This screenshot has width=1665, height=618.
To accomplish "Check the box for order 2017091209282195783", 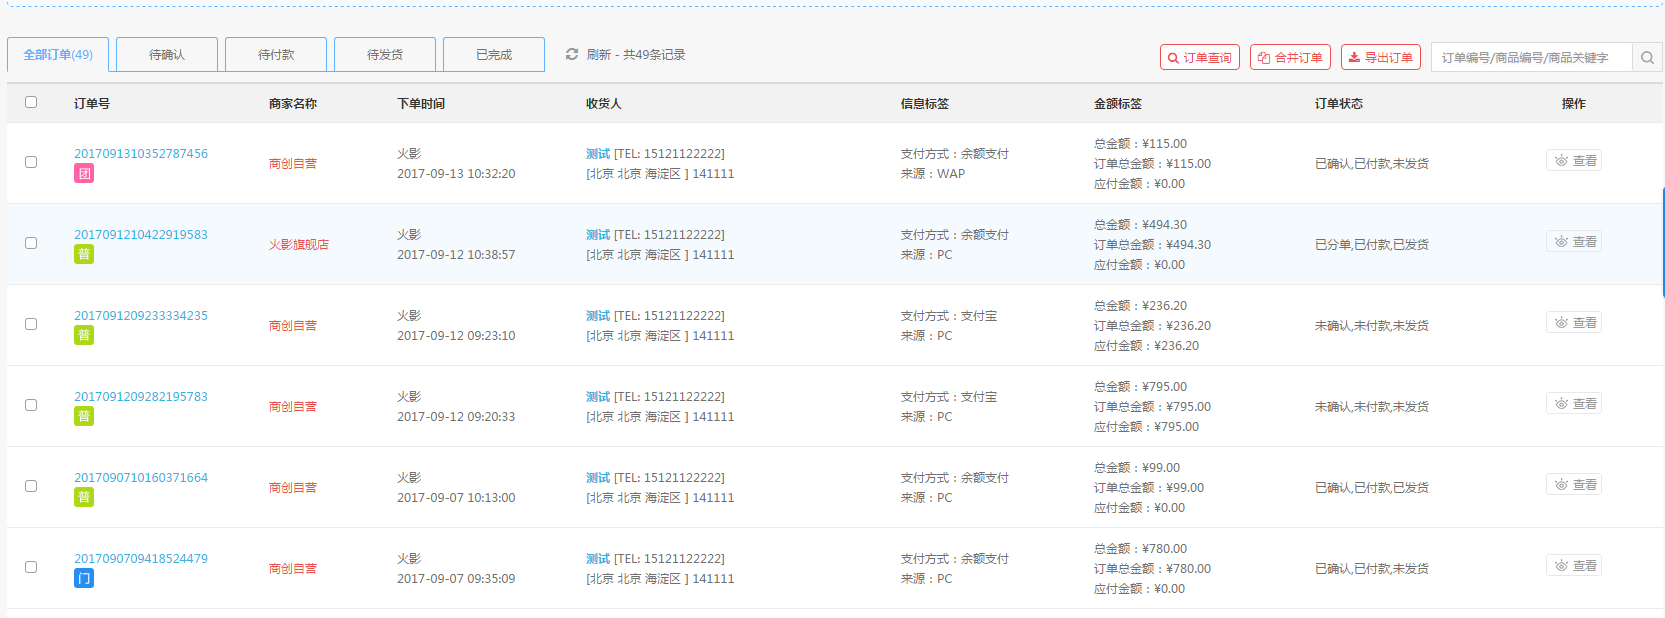I will click(x=31, y=405).
